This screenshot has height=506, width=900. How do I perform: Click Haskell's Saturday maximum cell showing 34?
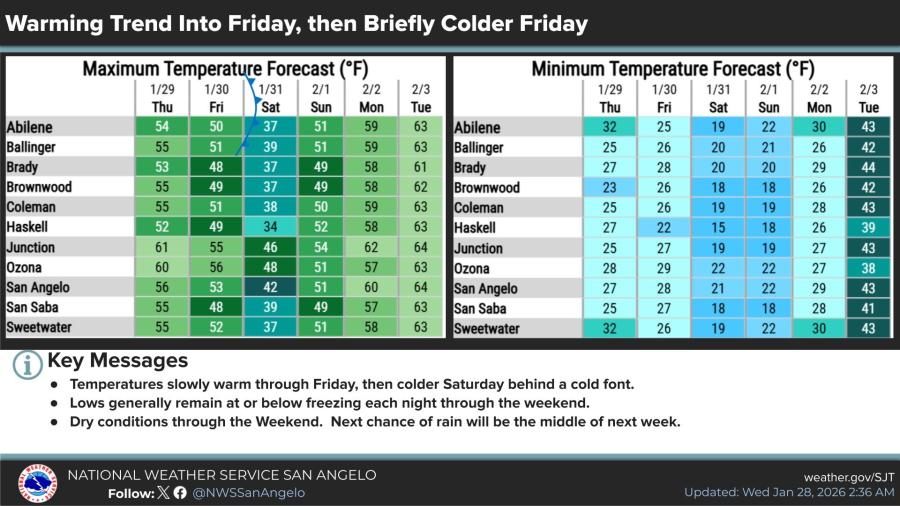coord(270,227)
